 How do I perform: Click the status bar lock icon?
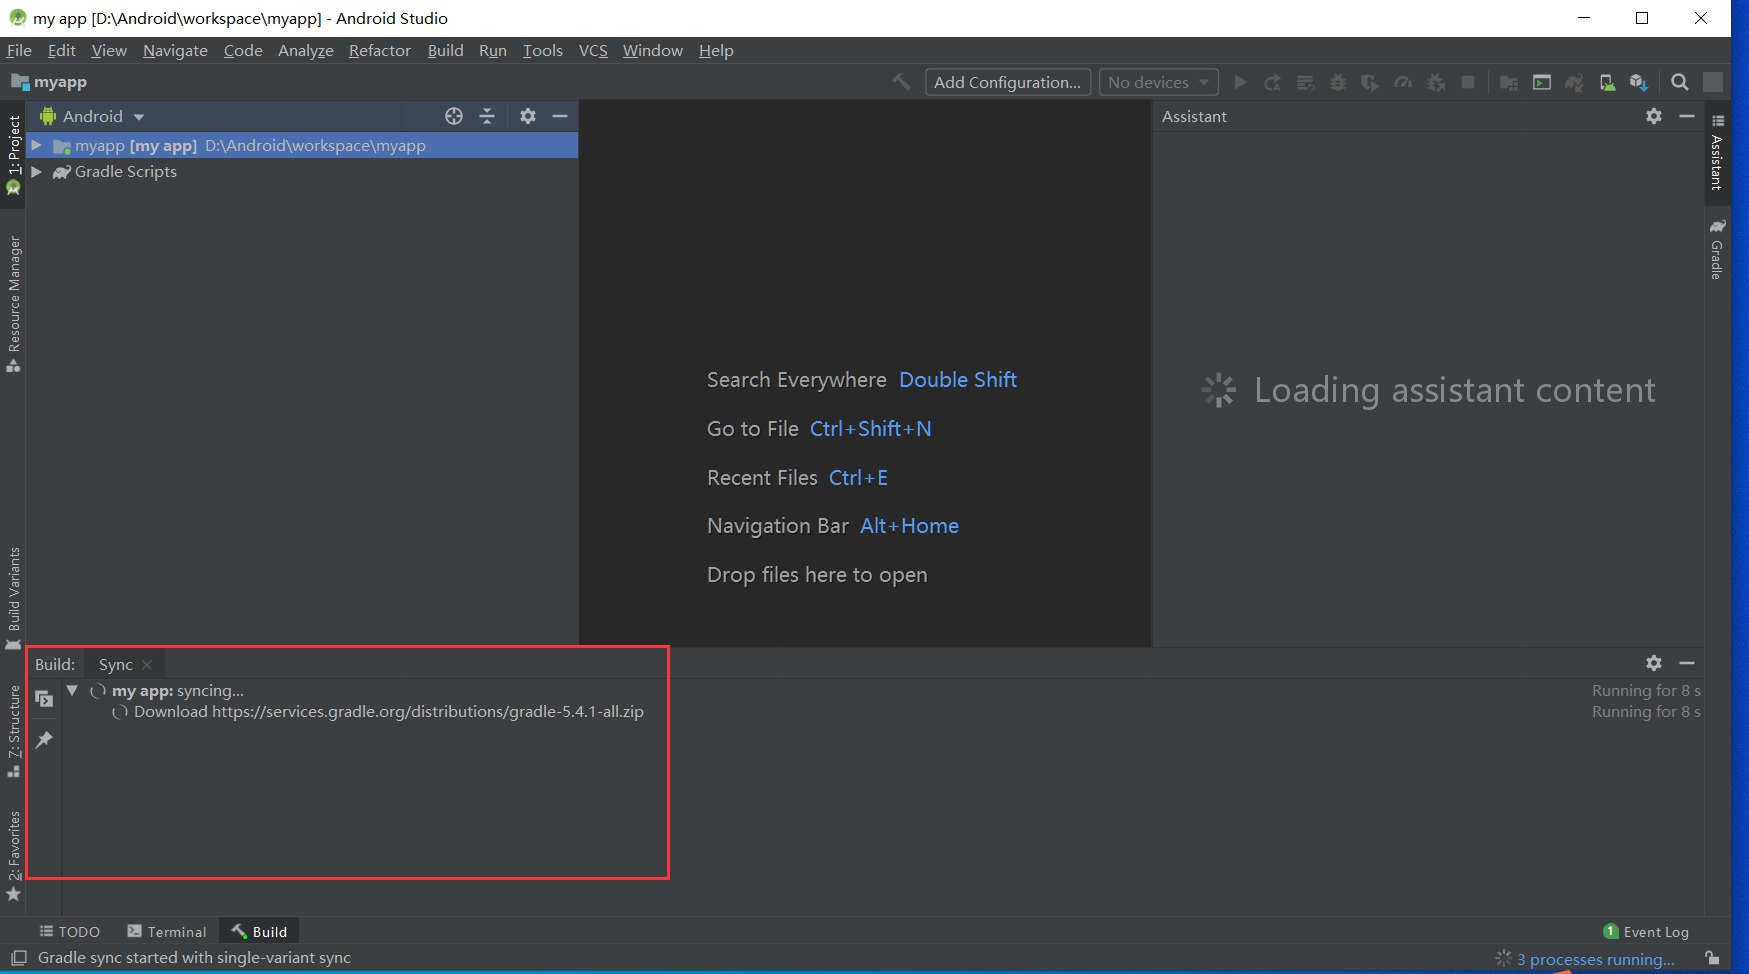pyautogui.click(x=1712, y=957)
